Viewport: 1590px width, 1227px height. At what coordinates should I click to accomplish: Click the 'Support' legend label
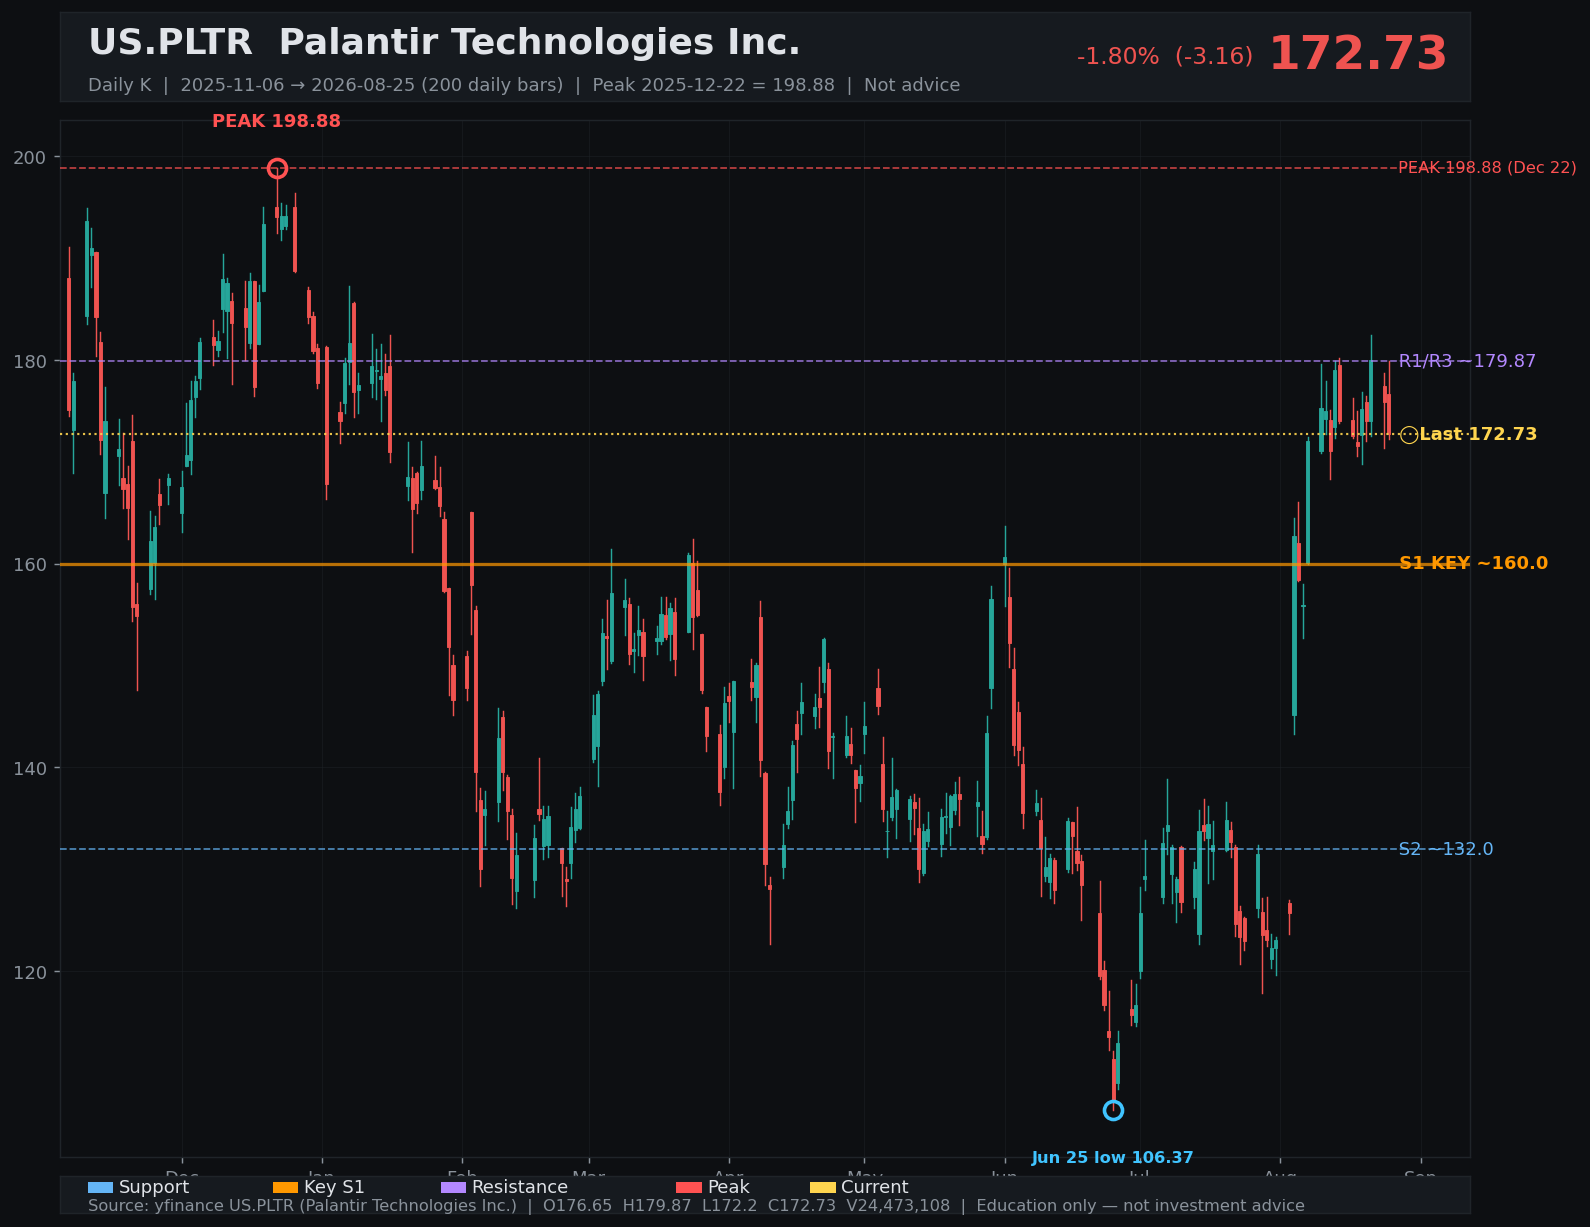tap(154, 1187)
